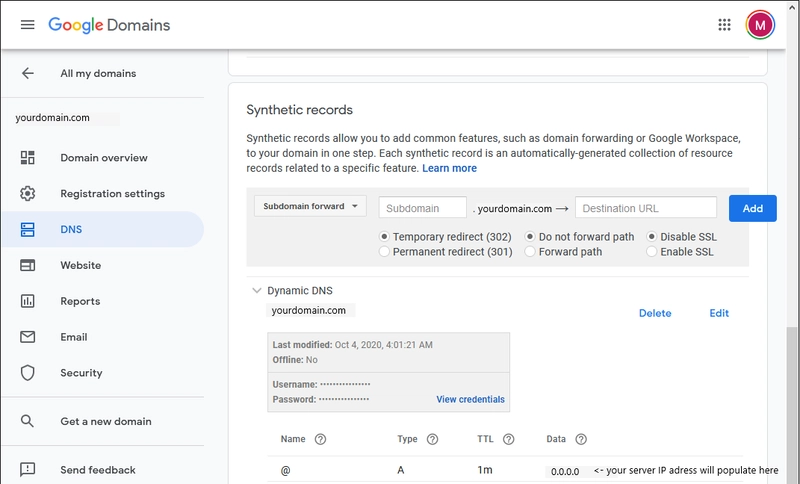Viewport: 800px width, 484px height.
Task: Focus the Subdomain input field
Action: coord(422,208)
